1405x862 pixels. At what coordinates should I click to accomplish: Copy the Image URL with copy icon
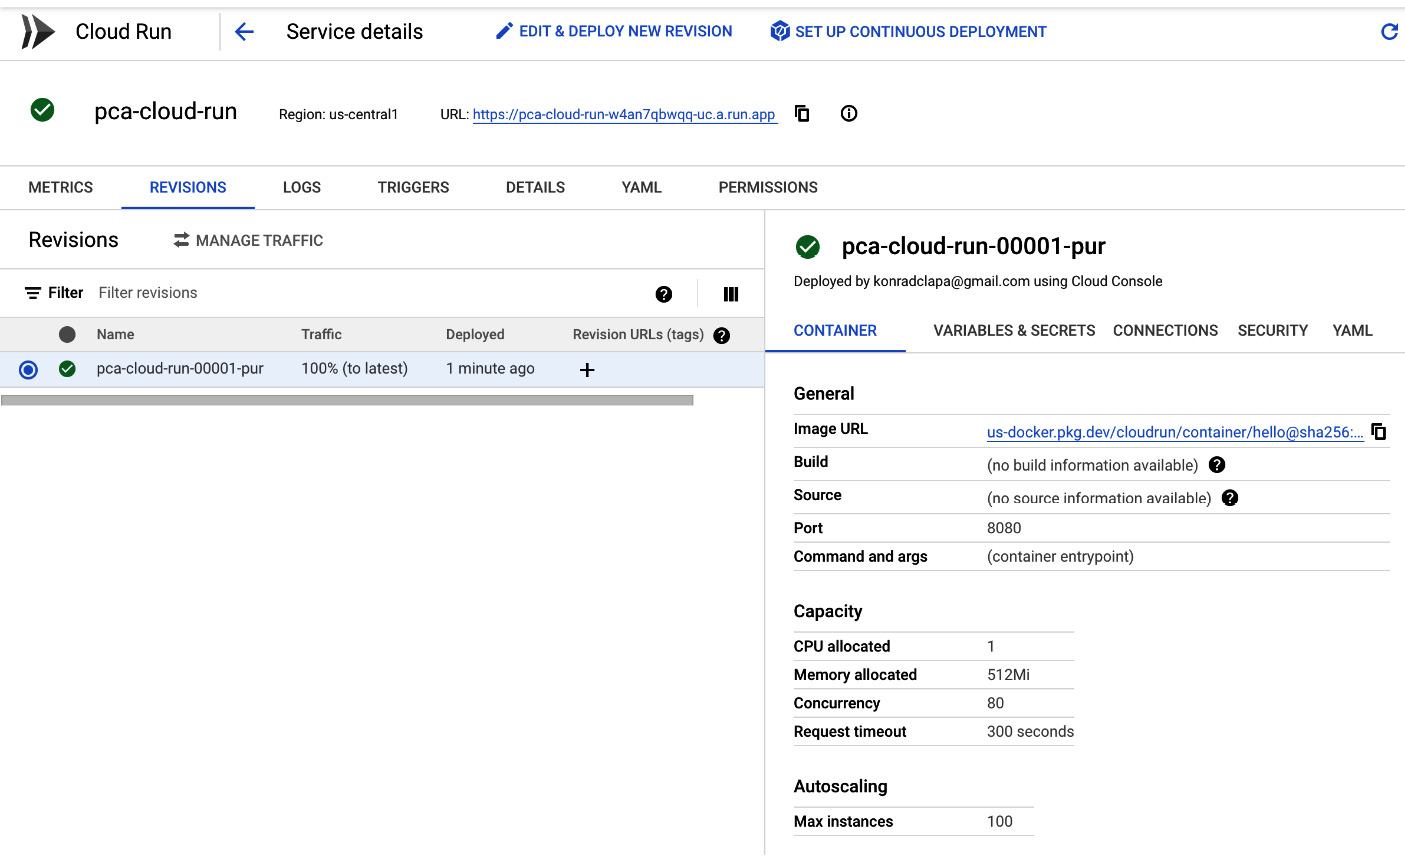tap(1379, 431)
